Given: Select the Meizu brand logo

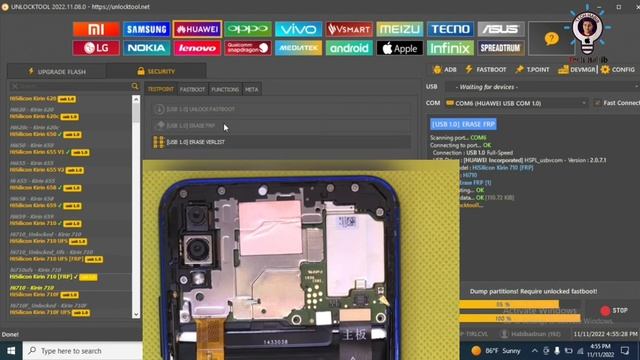Looking at the screenshot, I should (400, 29).
